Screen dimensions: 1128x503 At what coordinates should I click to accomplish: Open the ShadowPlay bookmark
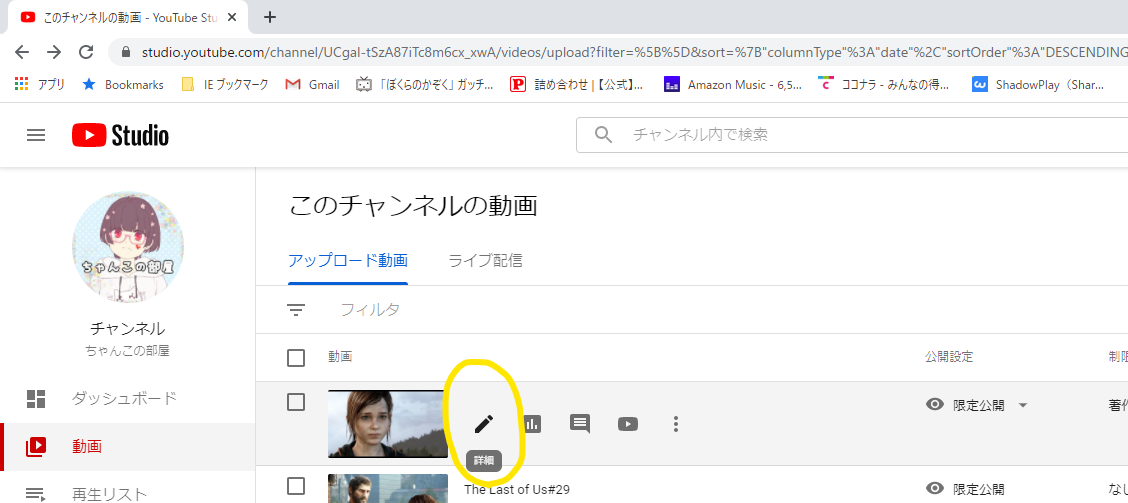click(1037, 84)
